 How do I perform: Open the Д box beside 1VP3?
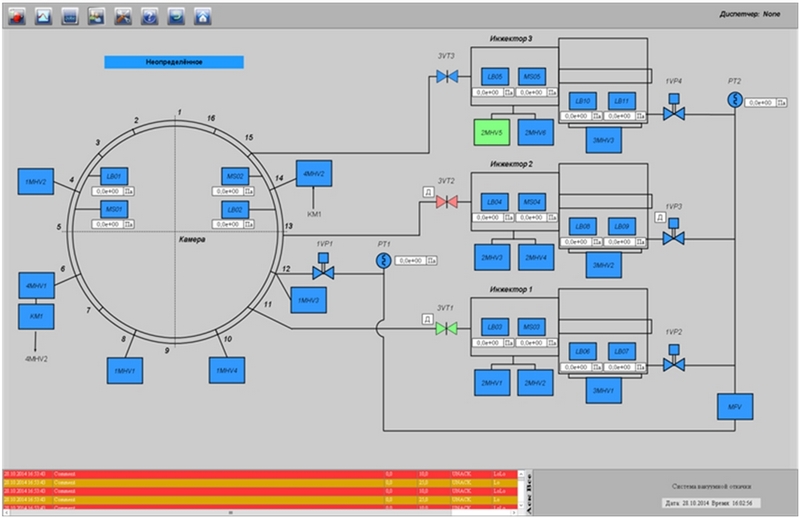click(x=660, y=217)
